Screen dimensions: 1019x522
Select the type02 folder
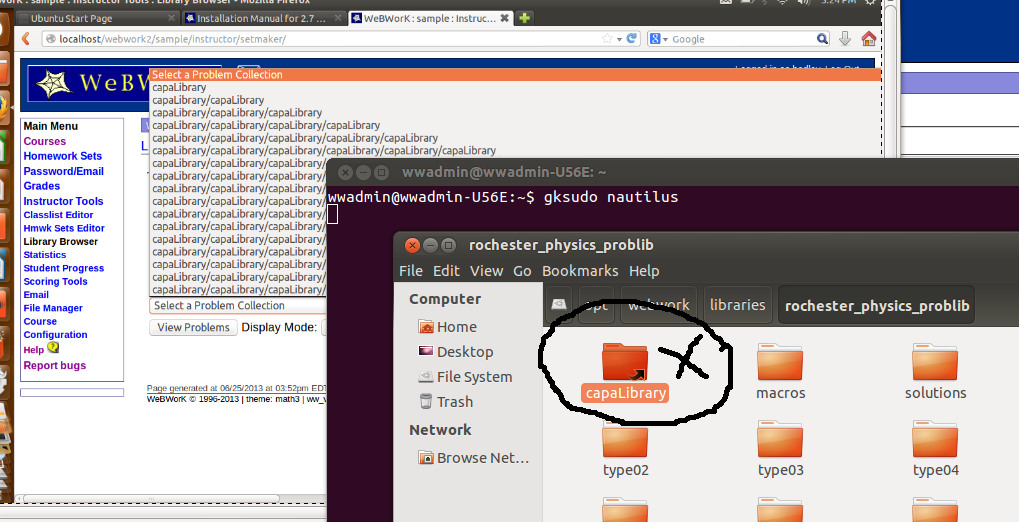(625, 449)
